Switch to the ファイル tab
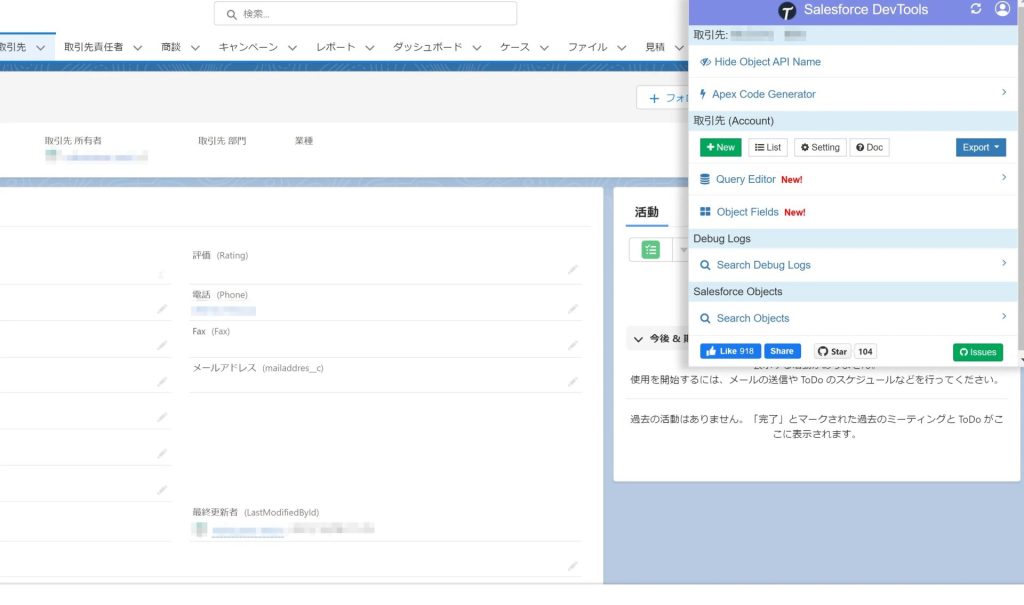This screenshot has height=605, width=1024. [x=587, y=47]
